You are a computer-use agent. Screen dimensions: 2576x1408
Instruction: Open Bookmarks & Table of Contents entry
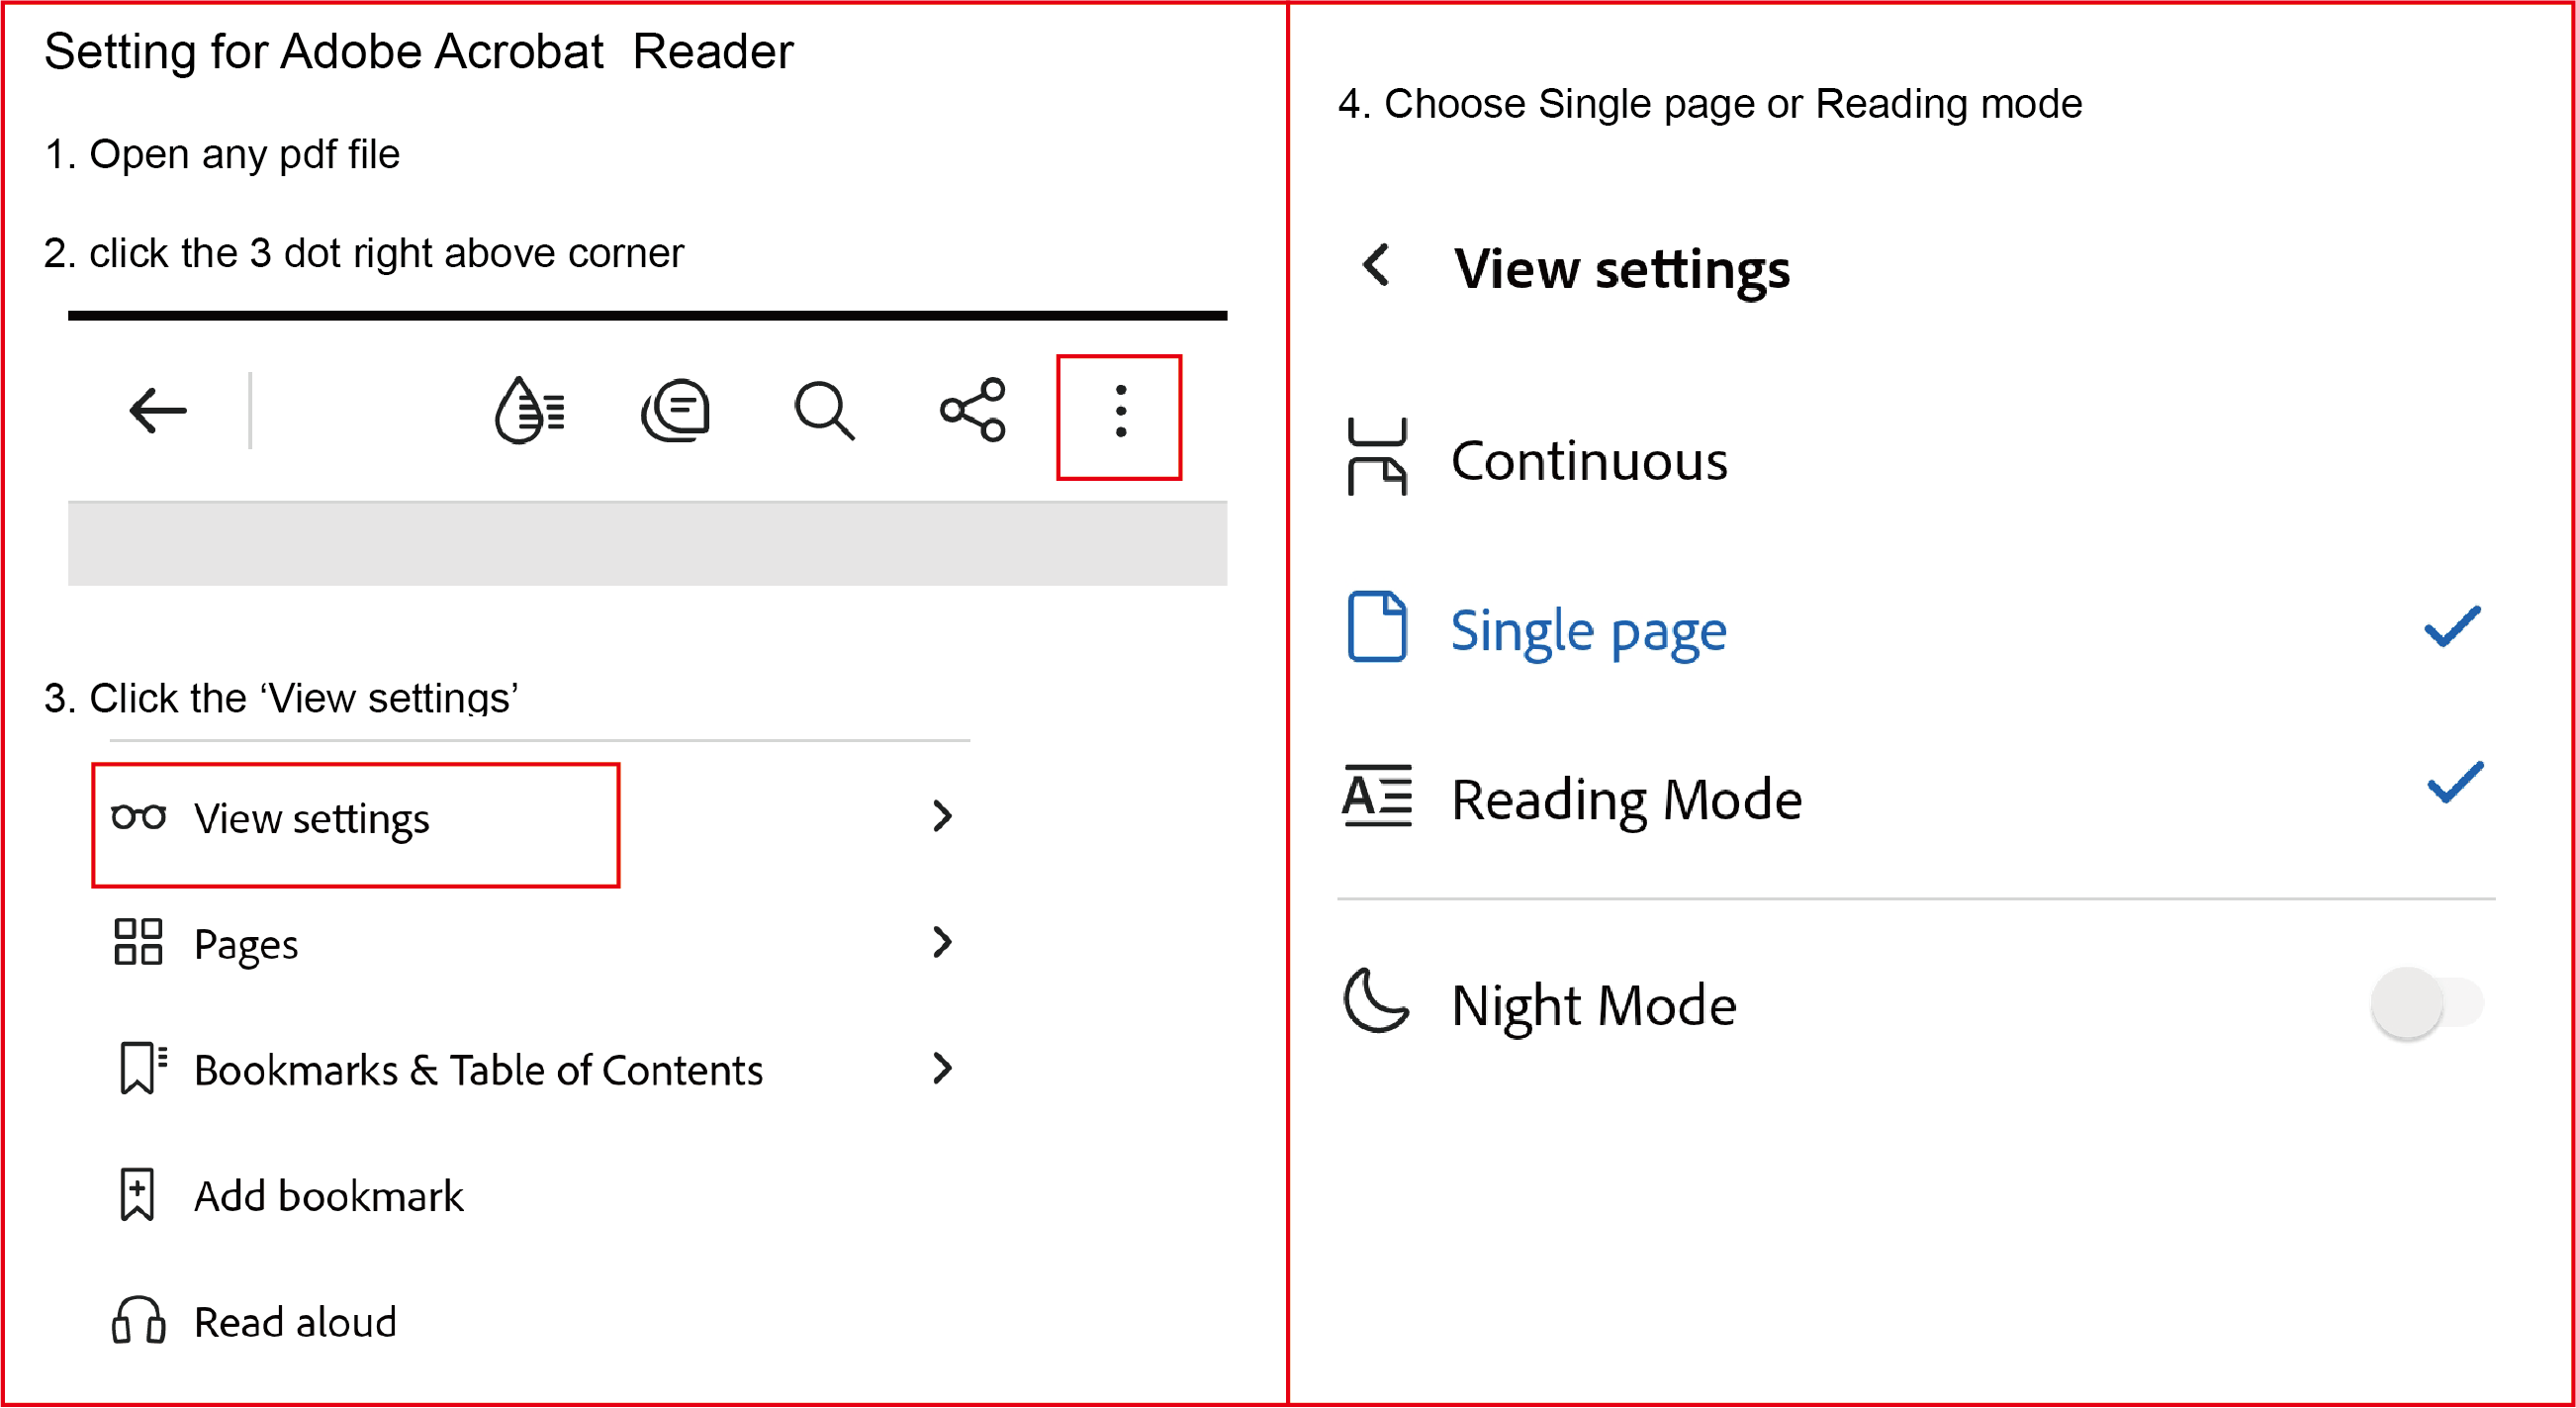point(478,1071)
